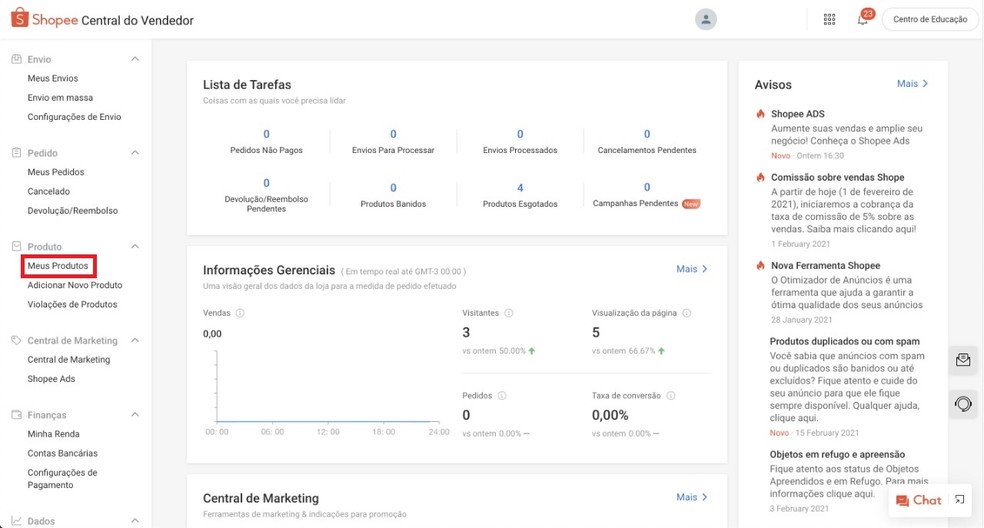Collapse the Produto menu section
The width and height of the screenshot is (984, 528).
[135, 246]
